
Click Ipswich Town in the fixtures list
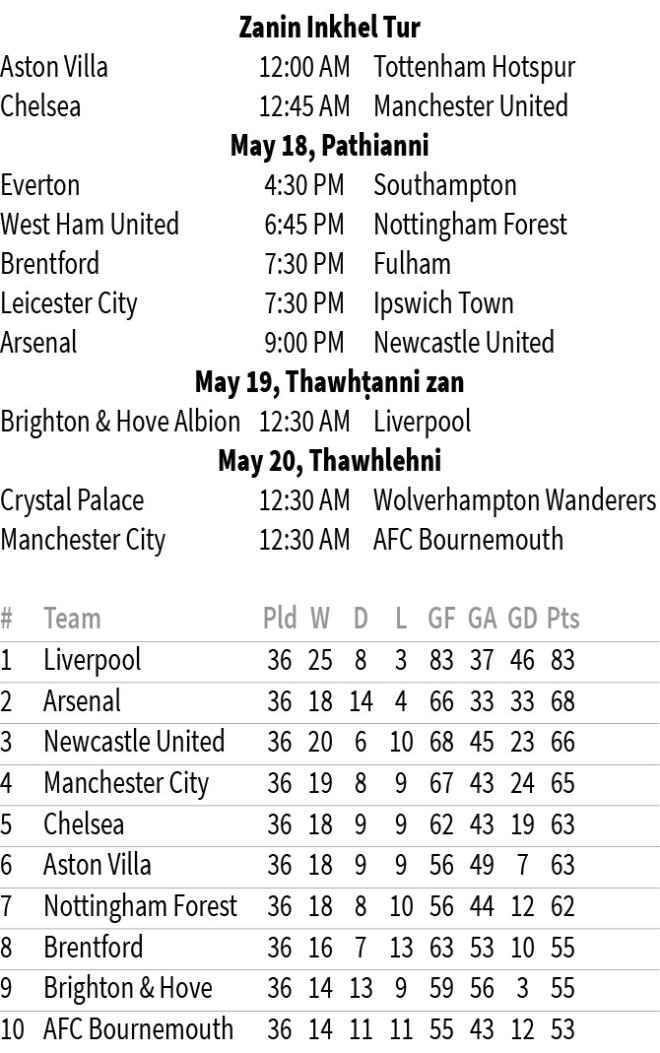[x=443, y=304]
